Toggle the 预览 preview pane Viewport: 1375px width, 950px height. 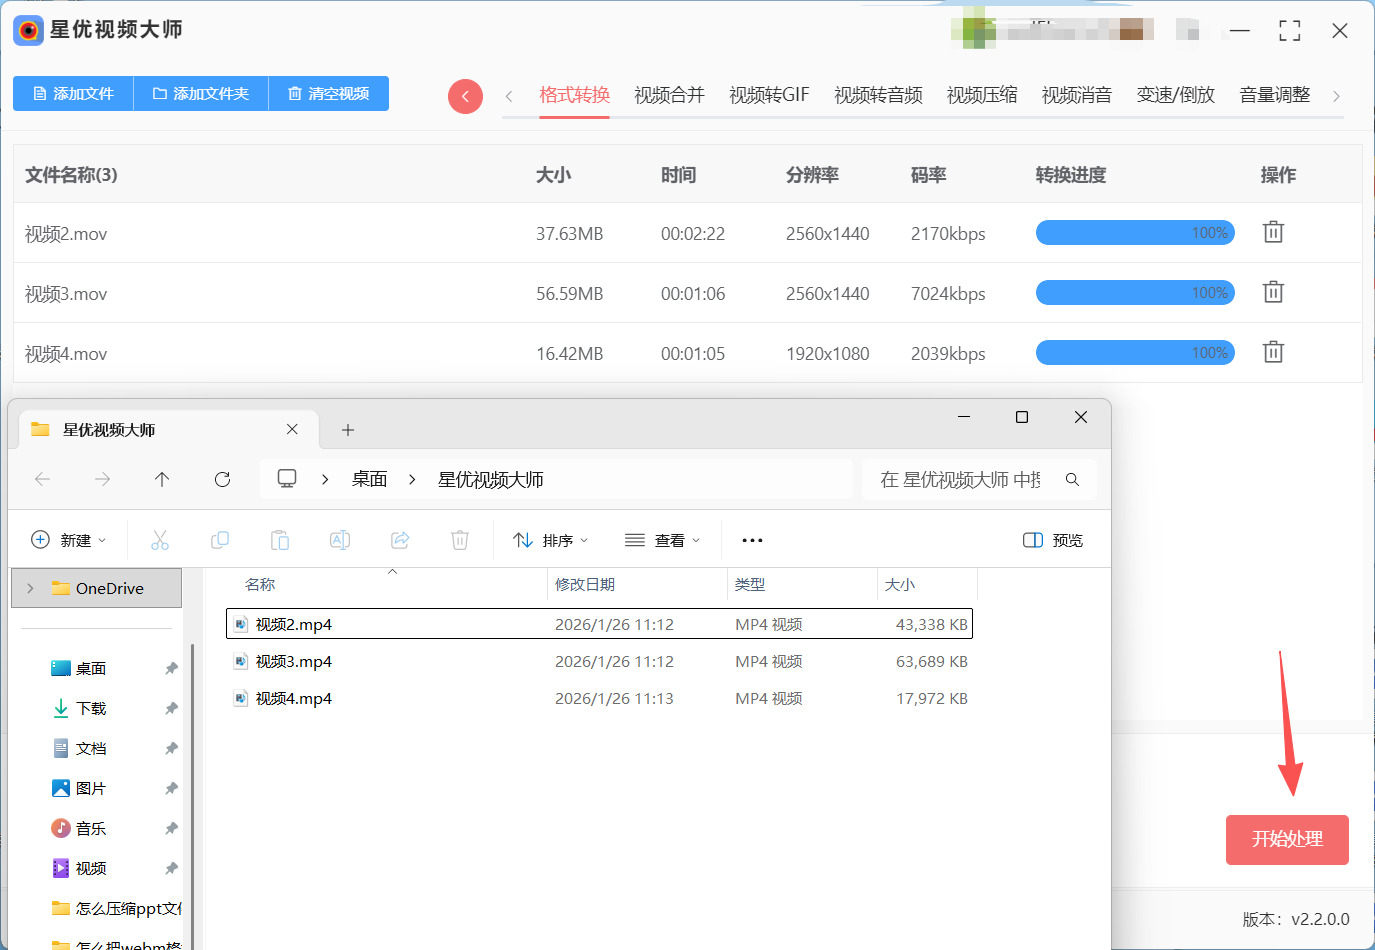click(1053, 540)
